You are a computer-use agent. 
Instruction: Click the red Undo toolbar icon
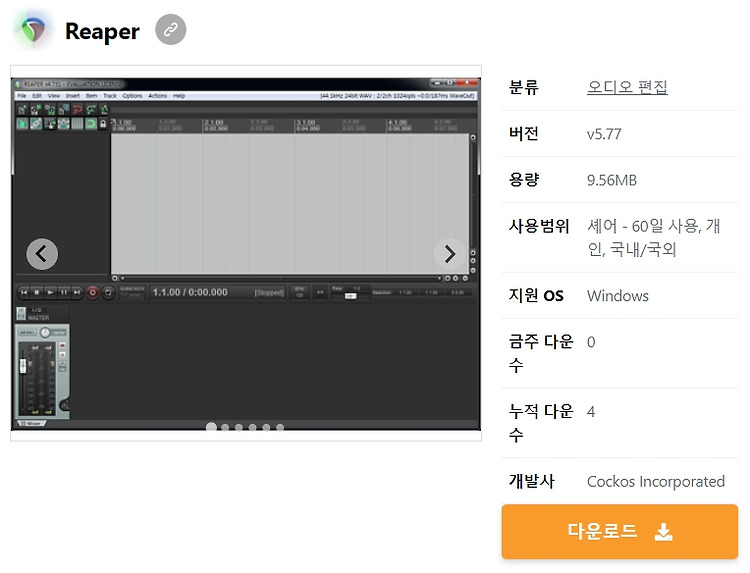tap(77, 110)
